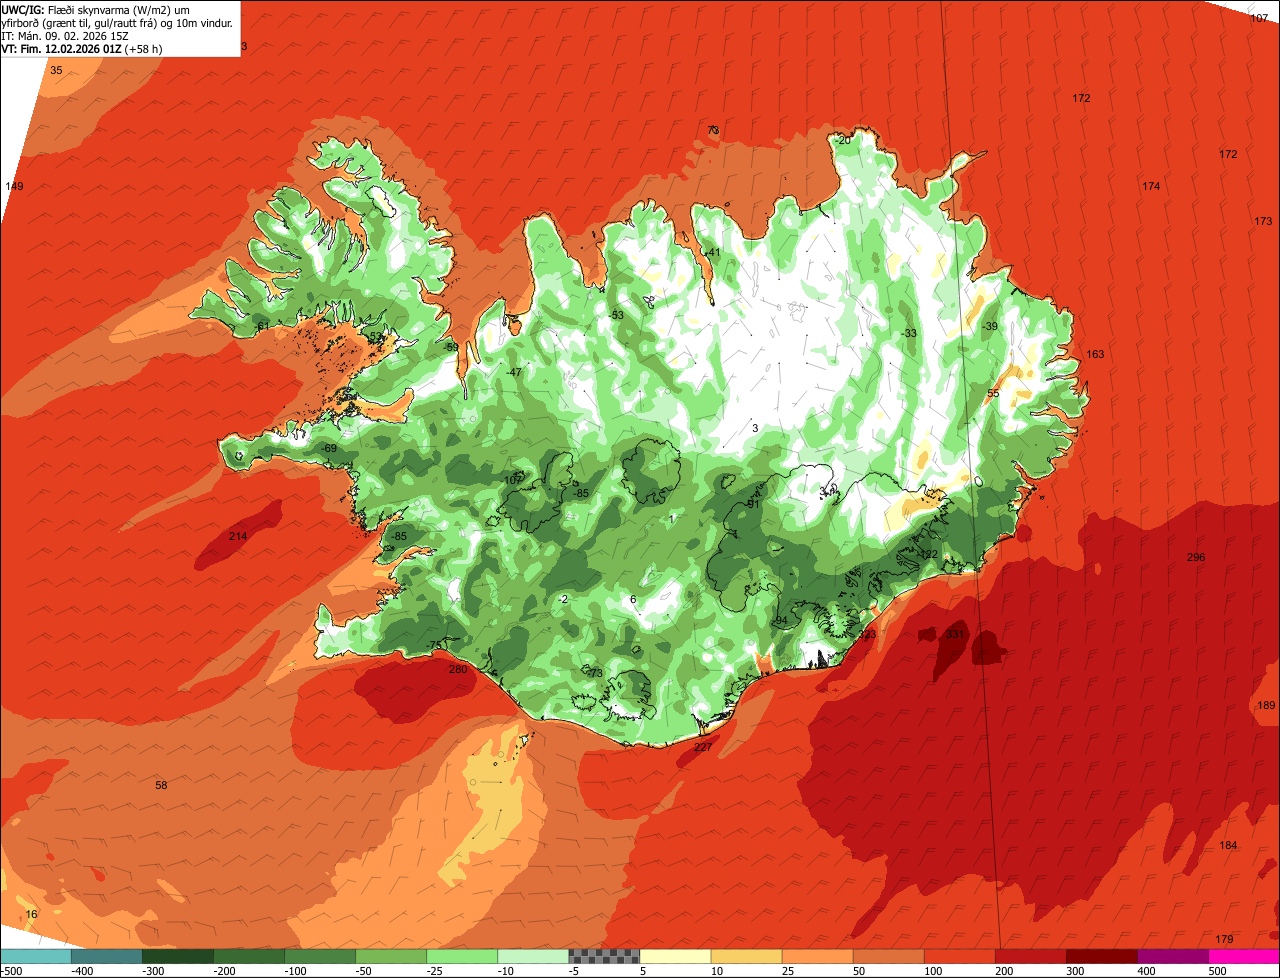Click the flux value -47 in northwest Iceland
The image size is (1280, 978).
[514, 372]
